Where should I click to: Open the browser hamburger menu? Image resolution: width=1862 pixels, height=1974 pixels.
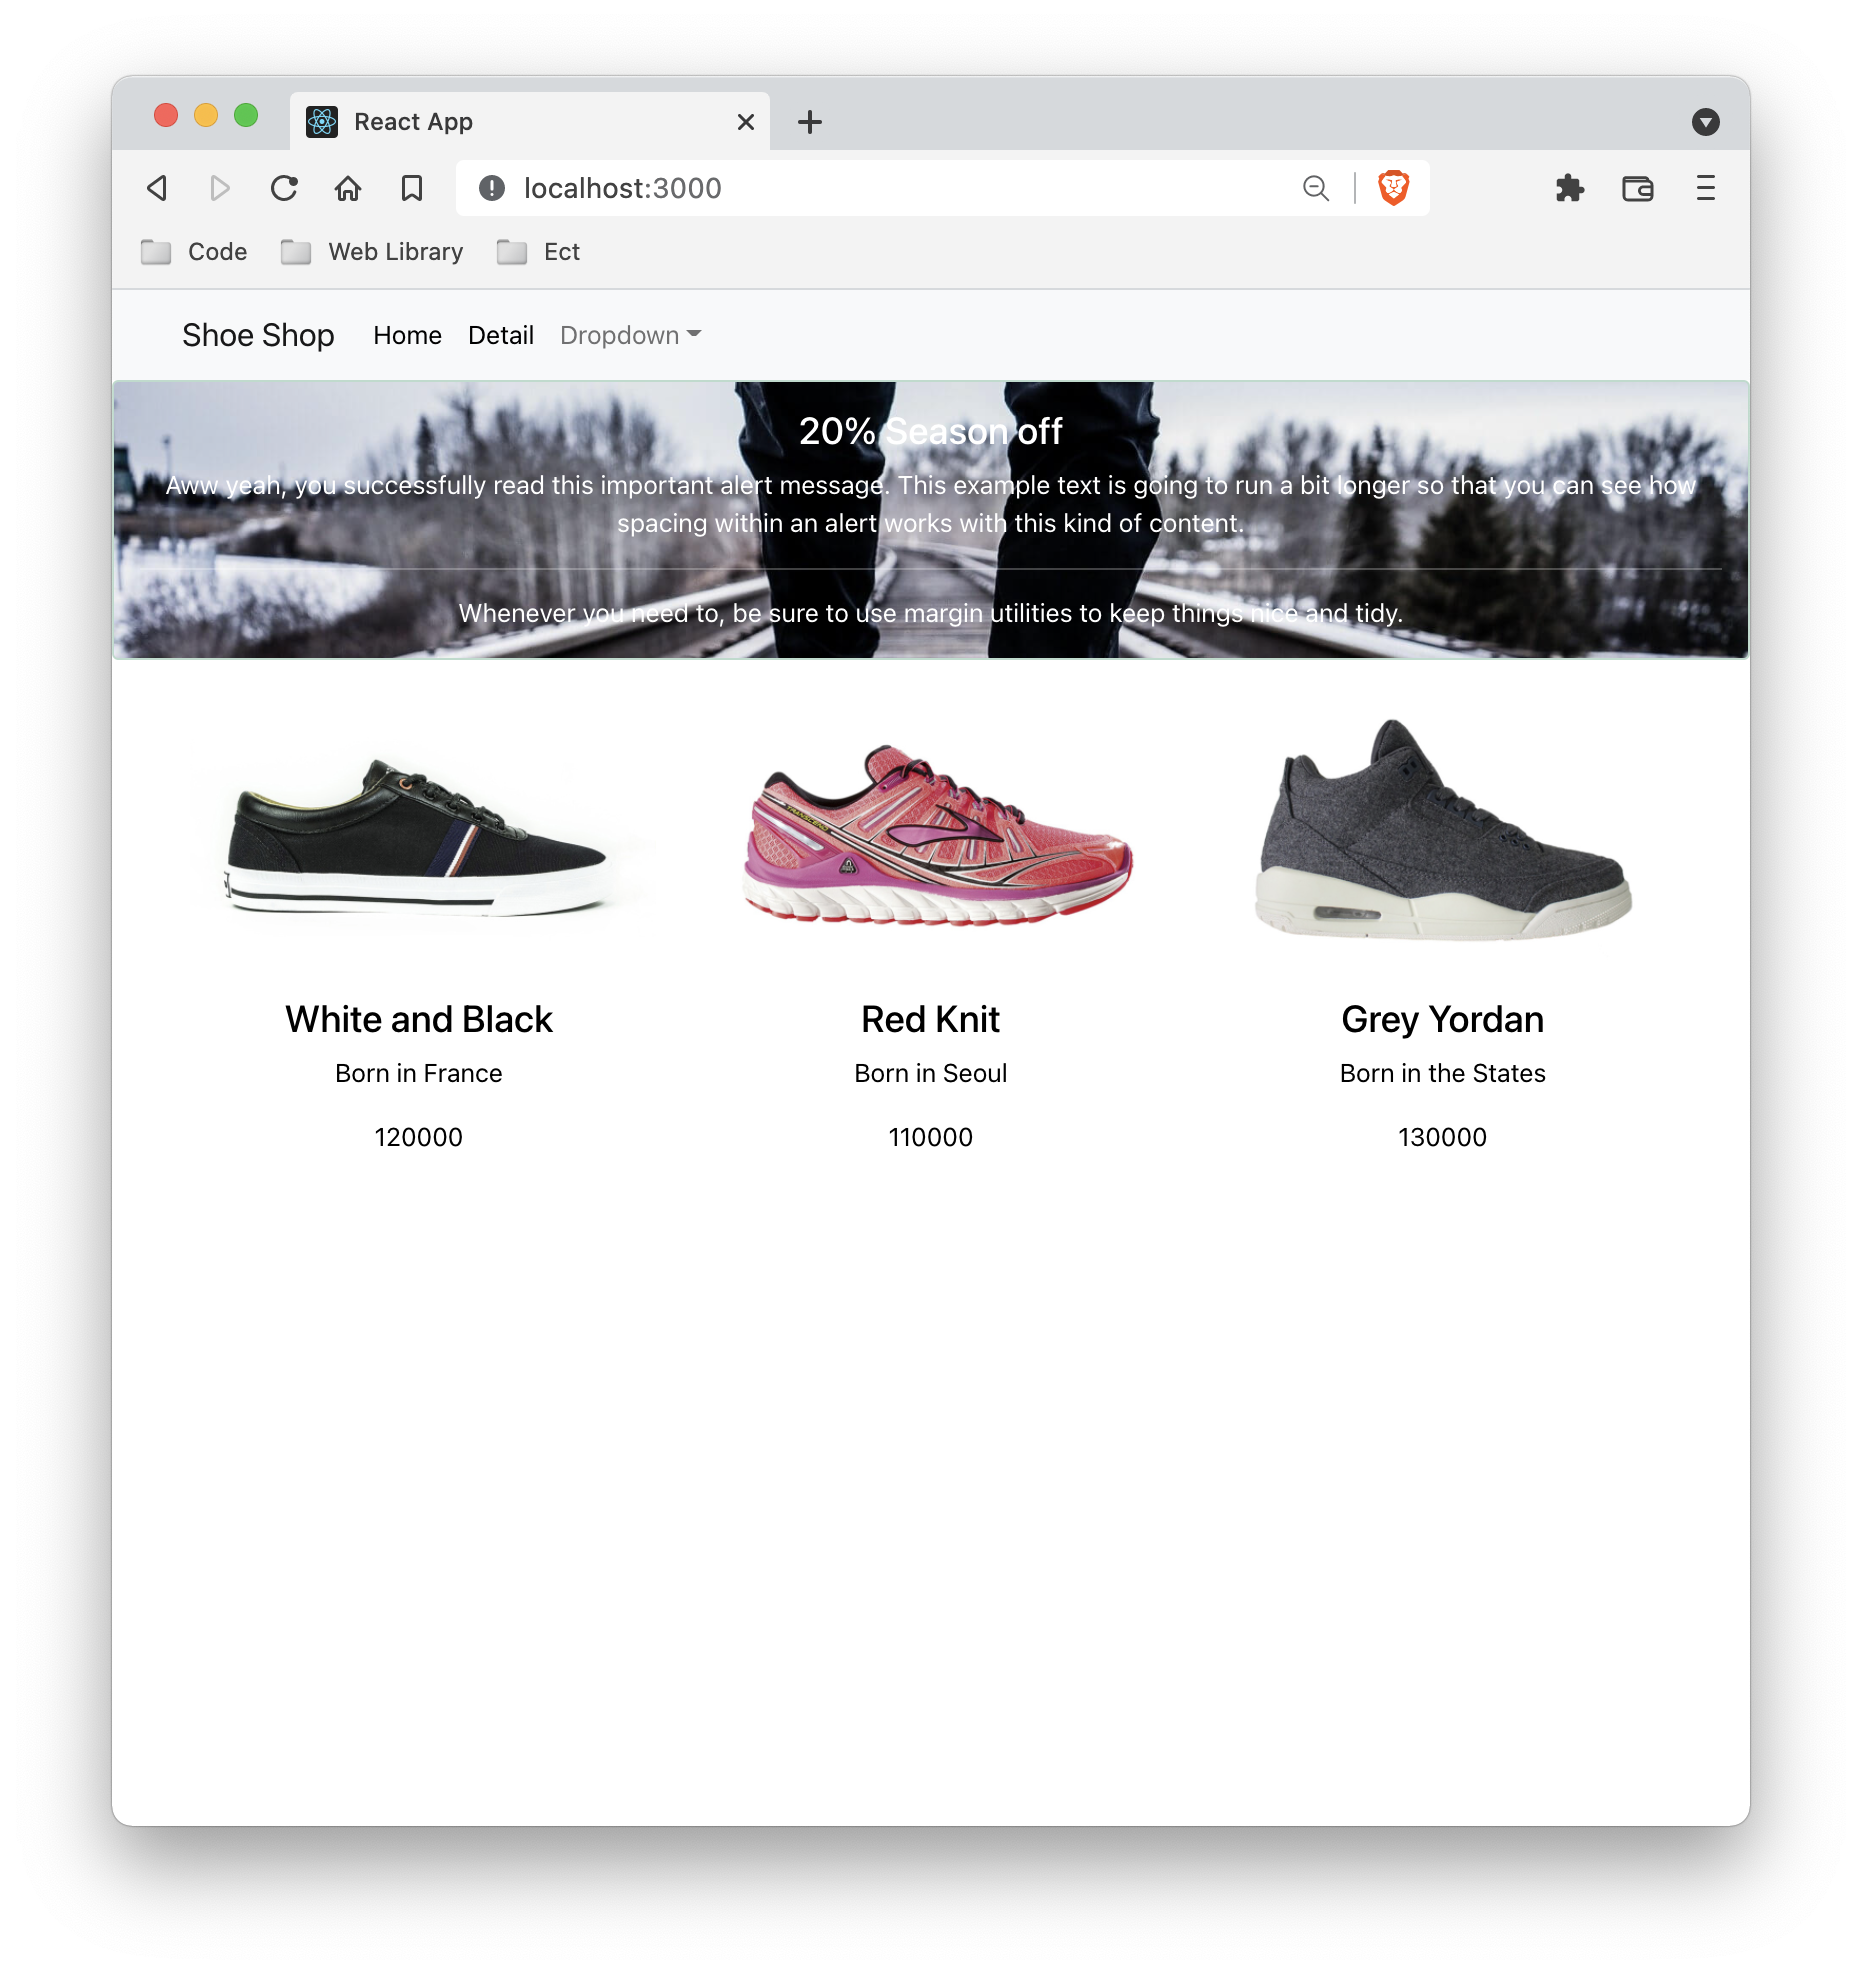1706,188
